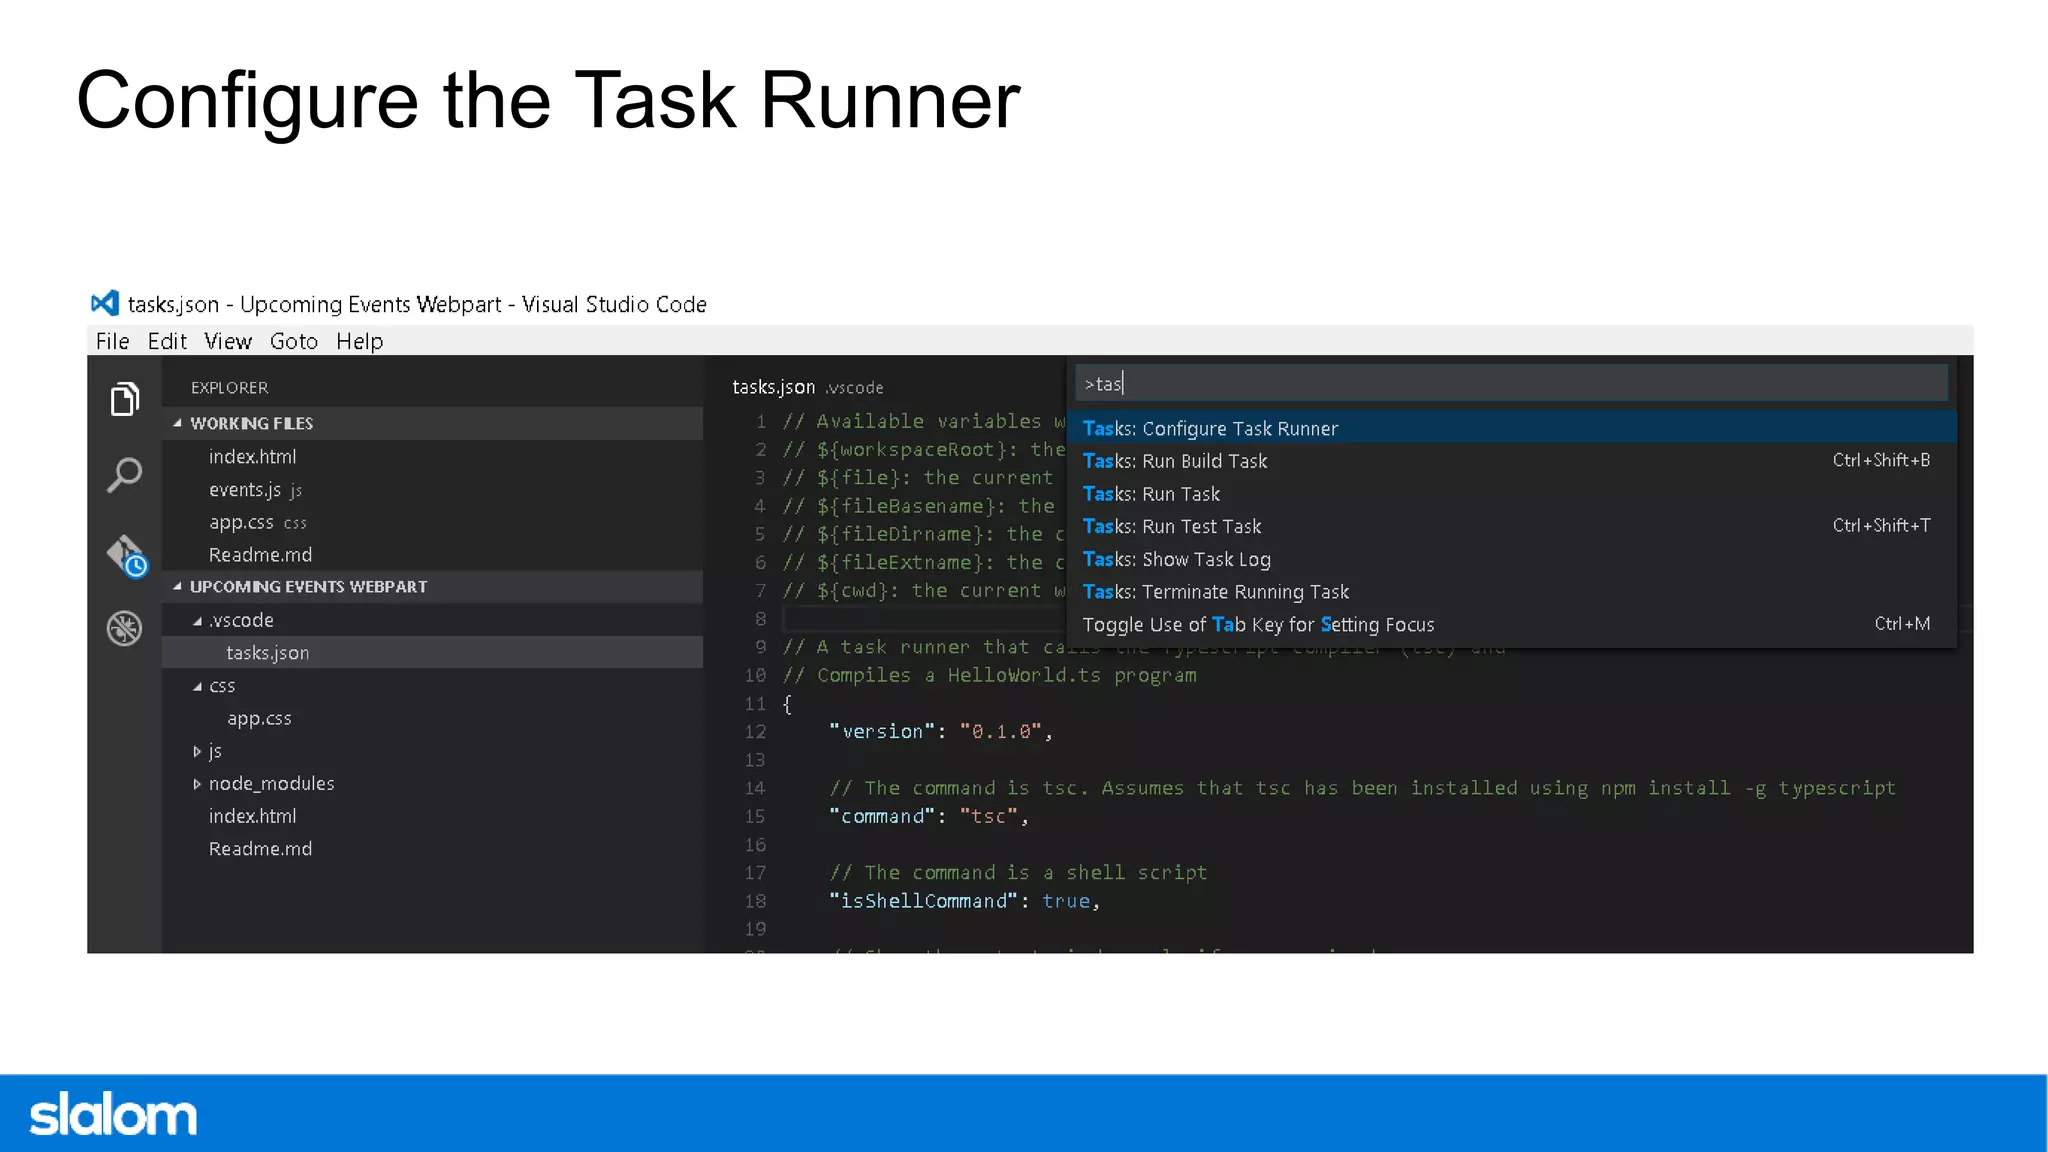Screen dimensions: 2048x1152
Task: Choose Tasks: Run Build Task command
Action: point(1175,461)
